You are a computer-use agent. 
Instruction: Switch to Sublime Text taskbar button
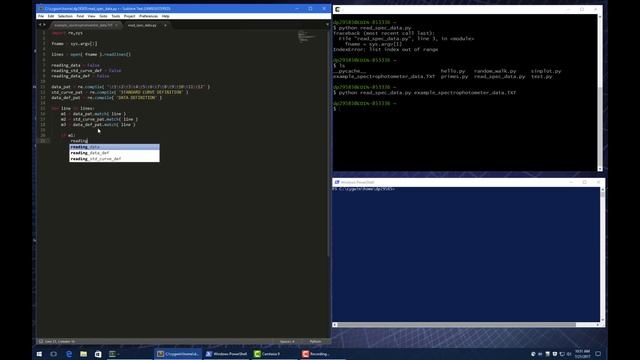point(178,354)
